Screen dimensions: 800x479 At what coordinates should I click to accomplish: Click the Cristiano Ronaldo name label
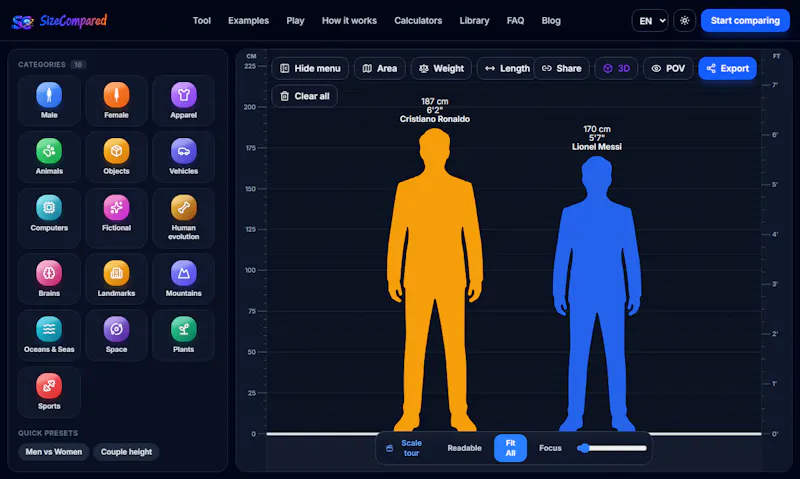pyautogui.click(x=435, y=119)
